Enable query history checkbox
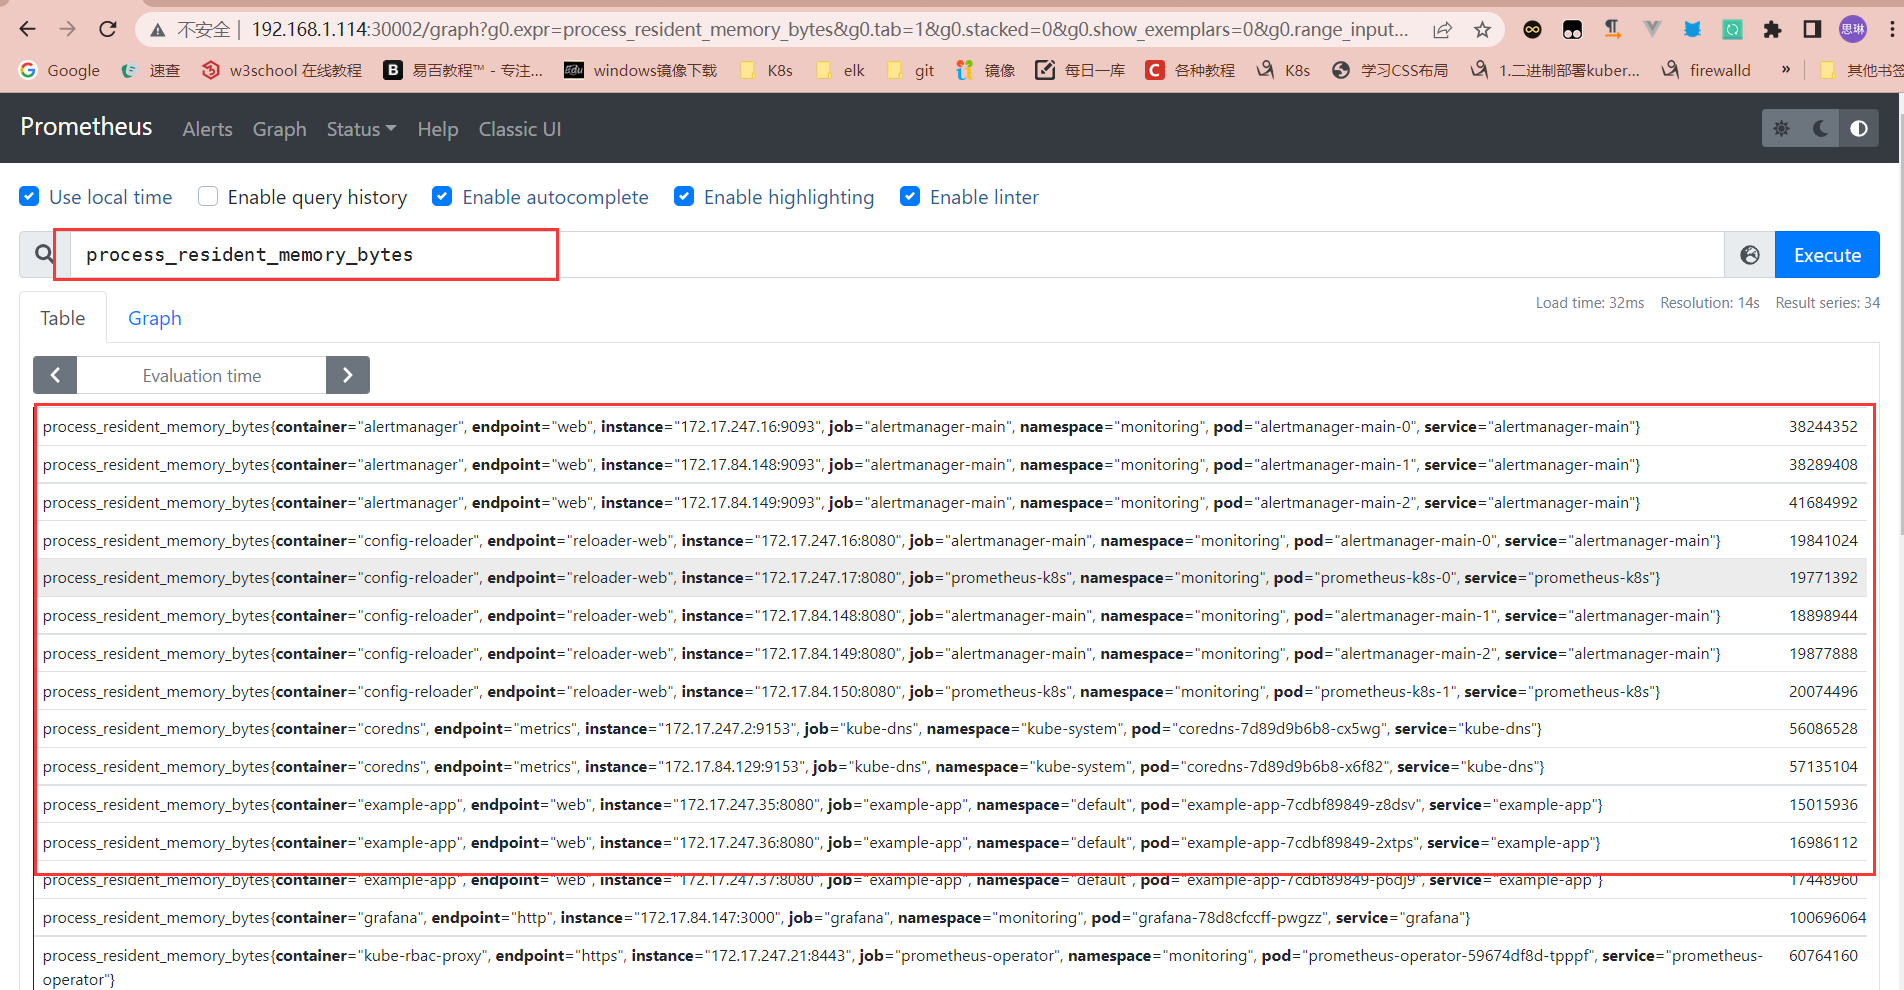The image size is (1904, 990). point(208,196)
